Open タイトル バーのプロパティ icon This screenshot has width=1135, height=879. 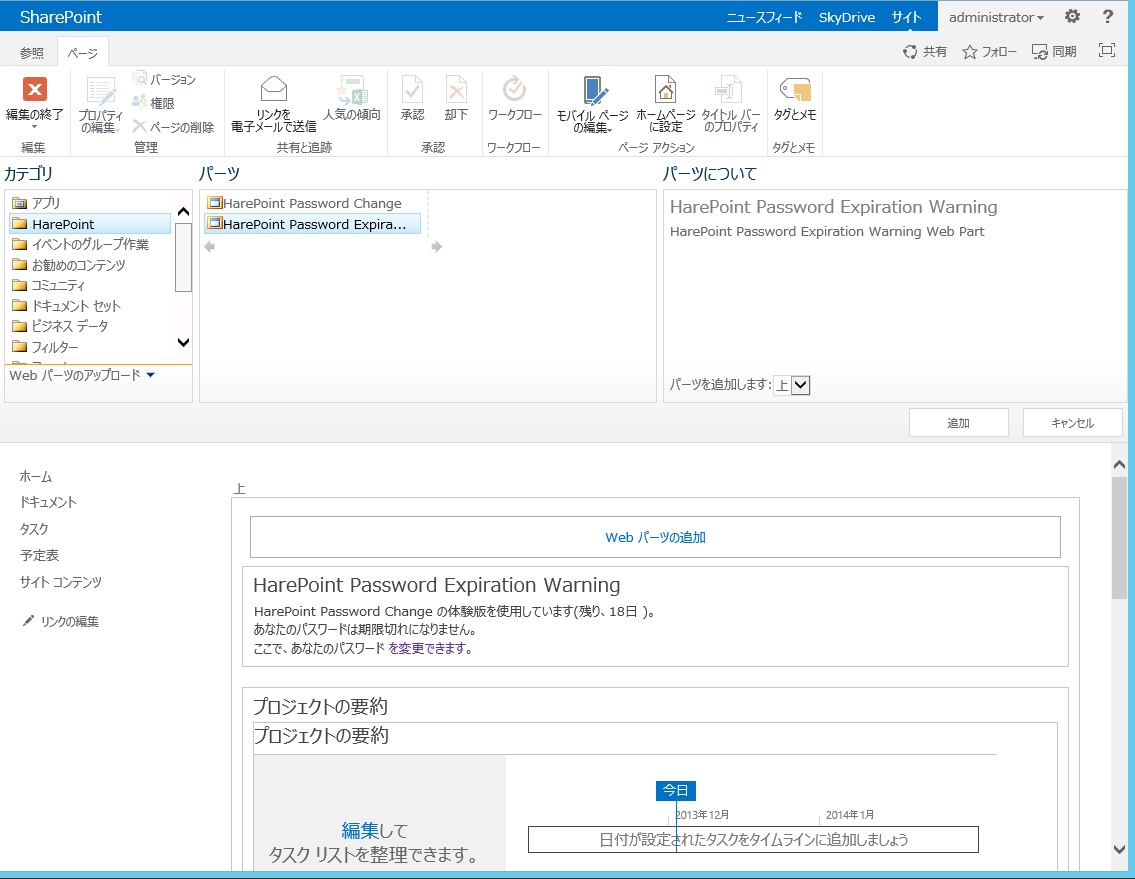[x=730, y=91]
